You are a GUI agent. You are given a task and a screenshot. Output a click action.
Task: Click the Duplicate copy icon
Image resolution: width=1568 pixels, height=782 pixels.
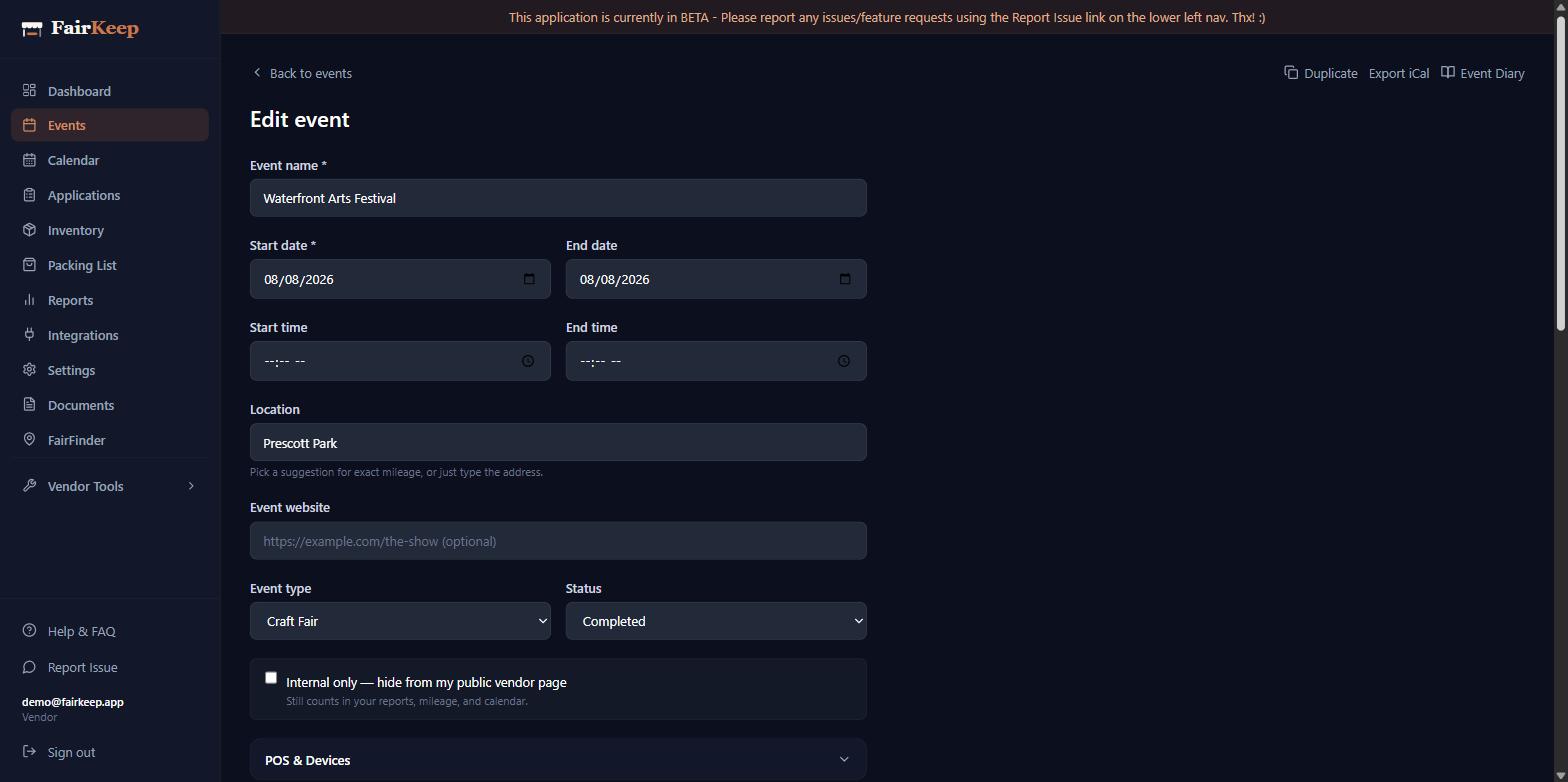pos(1291,72)
